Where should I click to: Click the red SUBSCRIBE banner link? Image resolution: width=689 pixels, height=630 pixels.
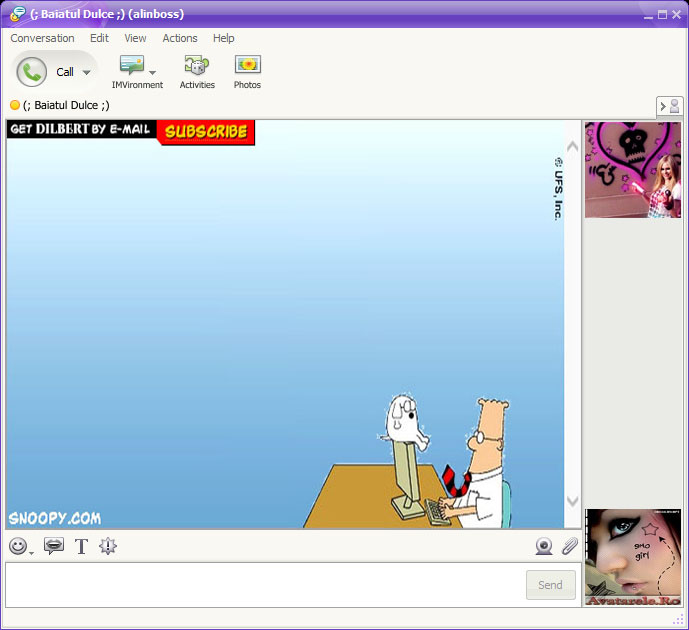coord(206,132)
